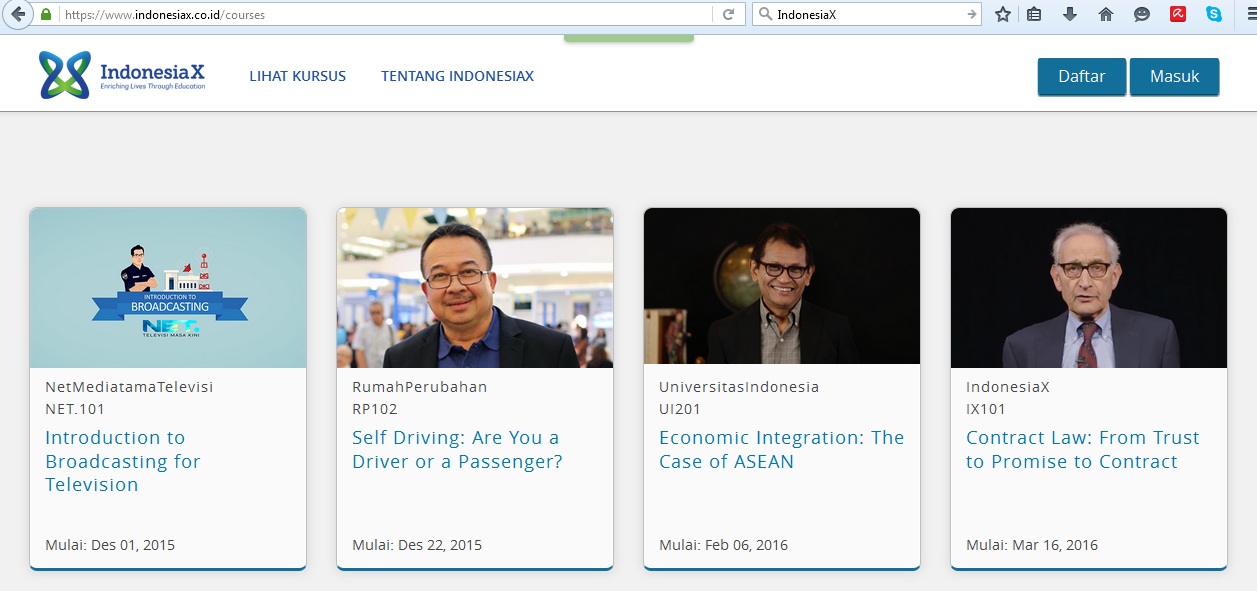This screenshot has width=1257, height=591.
Task: Click the search go arrow
Action: click(972, 15)
